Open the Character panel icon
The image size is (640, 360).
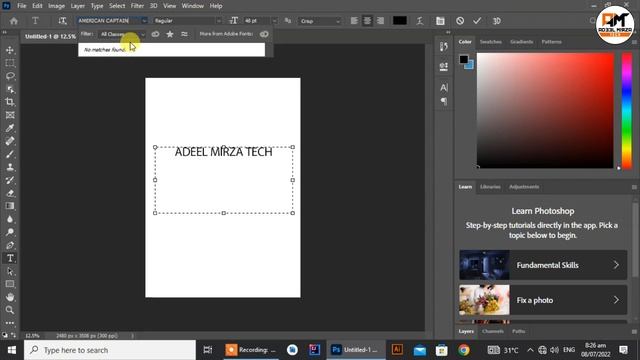point(444,87)
